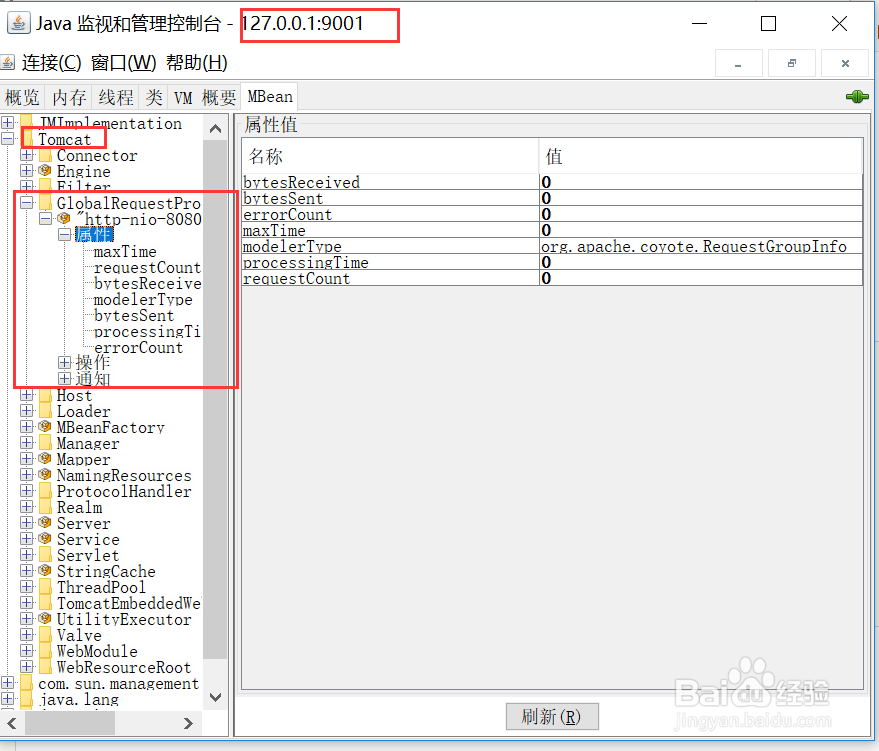
Task: Select the Service bean icon
Action: pos(45,539)
